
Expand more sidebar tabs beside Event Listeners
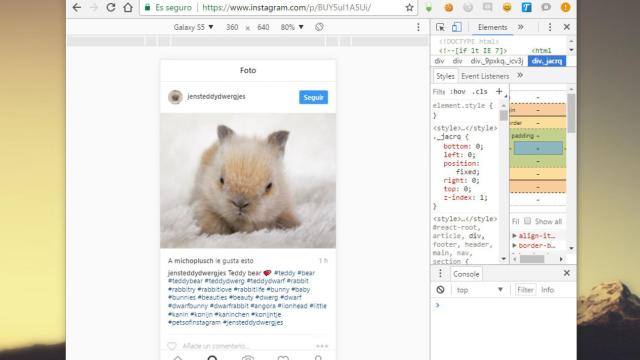tap(520, 76)
